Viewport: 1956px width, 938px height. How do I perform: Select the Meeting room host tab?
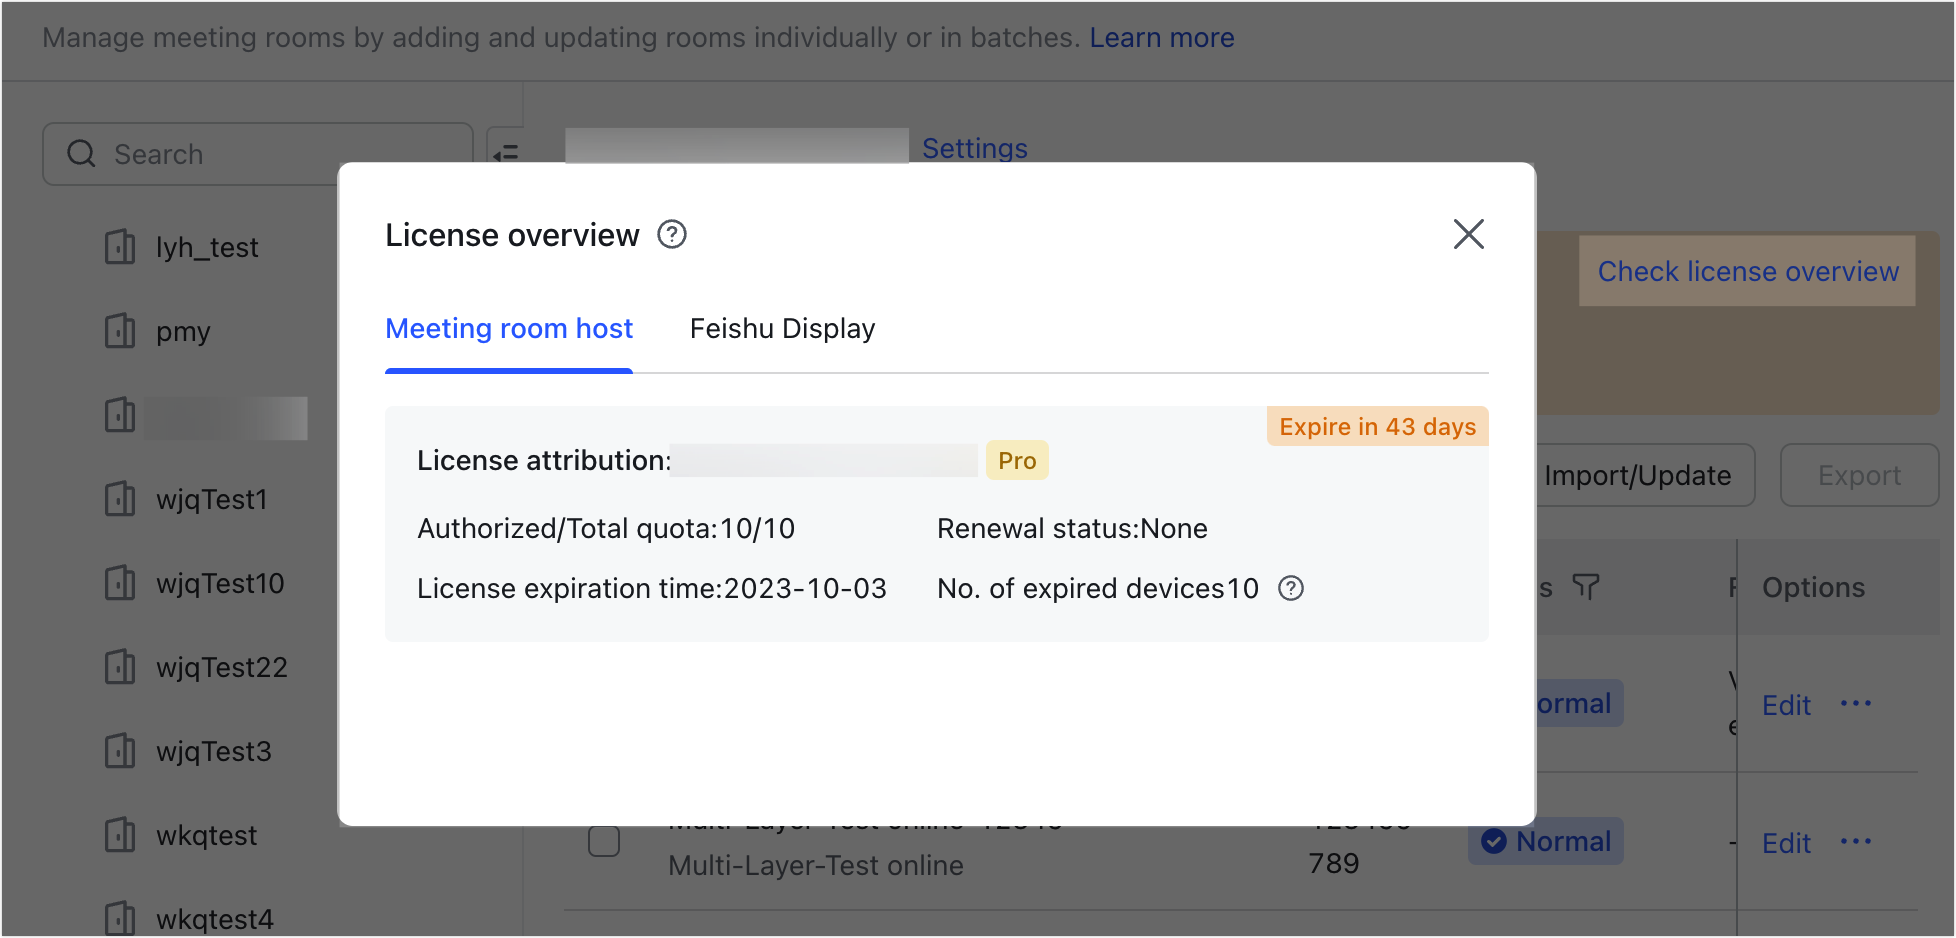pos(509,328)
